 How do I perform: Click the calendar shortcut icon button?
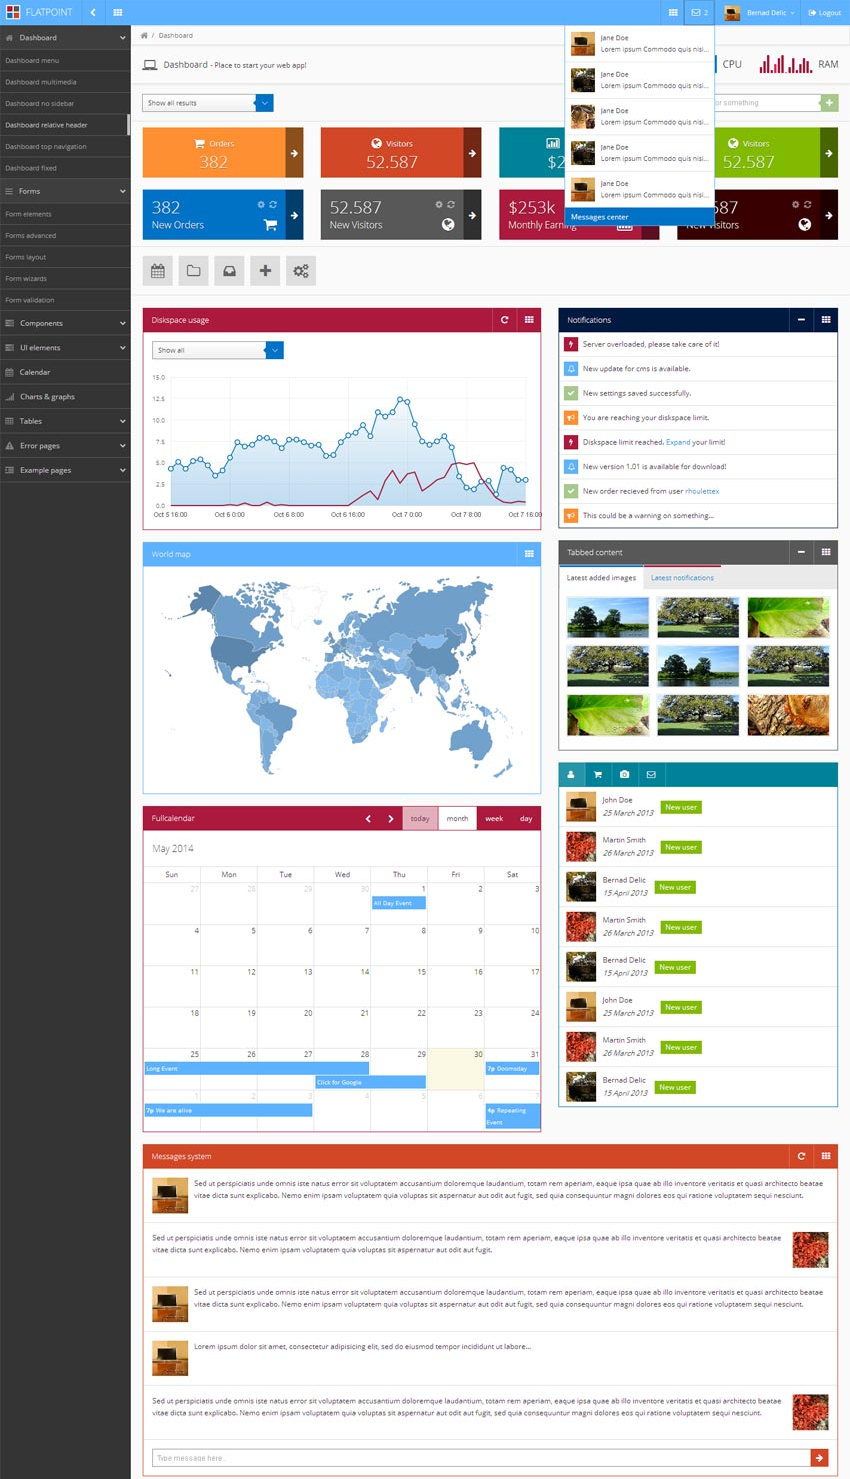(x=158, y=271)
